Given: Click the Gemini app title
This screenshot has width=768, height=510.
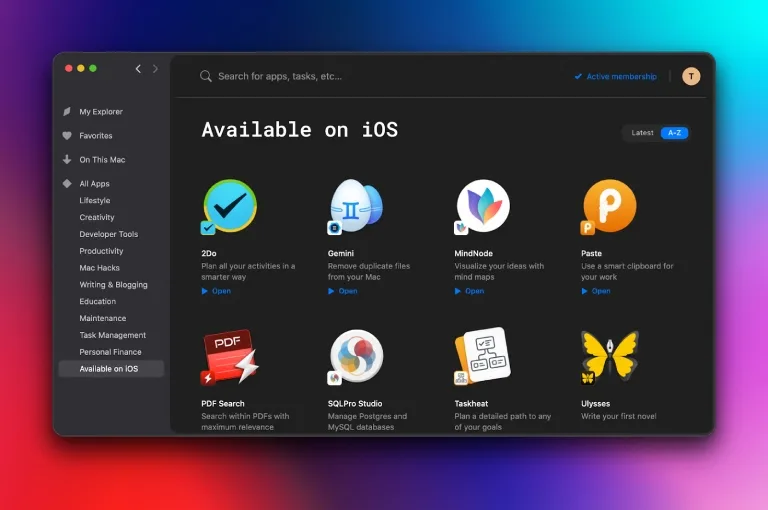Looking at the screenshot, I should click(341, 253).
